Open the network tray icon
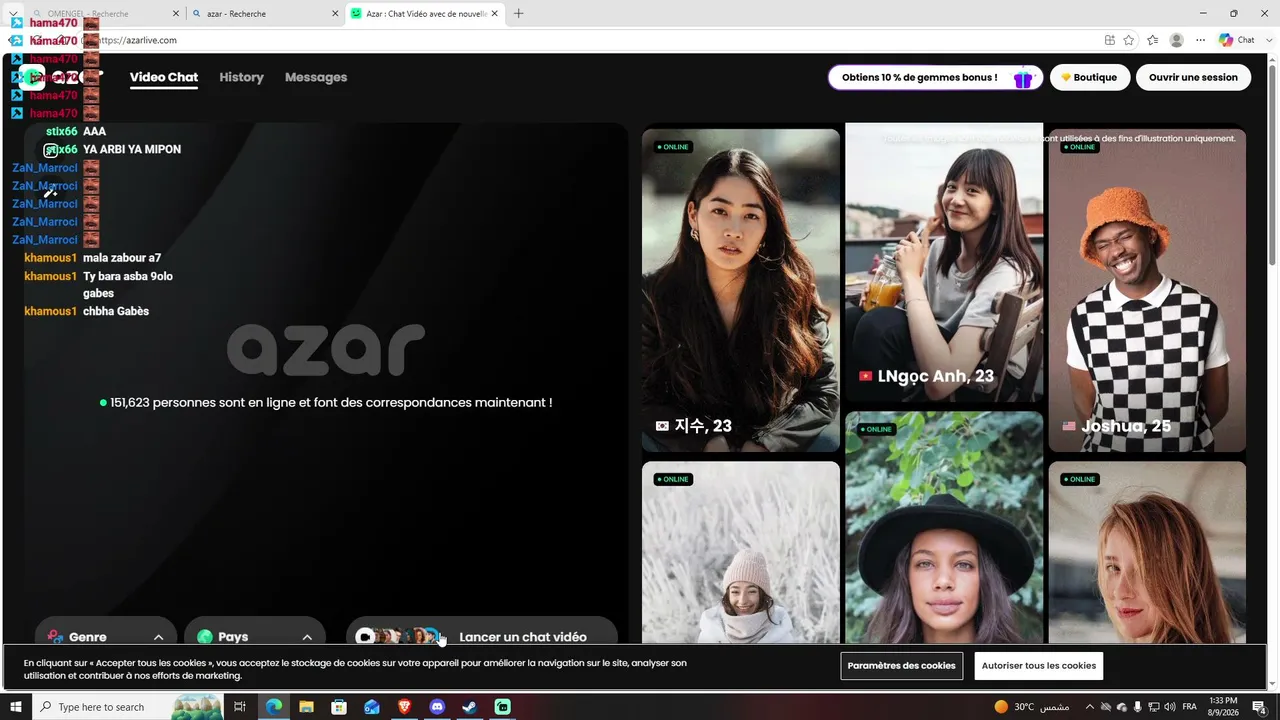This screenshot has width=1280, height=720. 1154,707
